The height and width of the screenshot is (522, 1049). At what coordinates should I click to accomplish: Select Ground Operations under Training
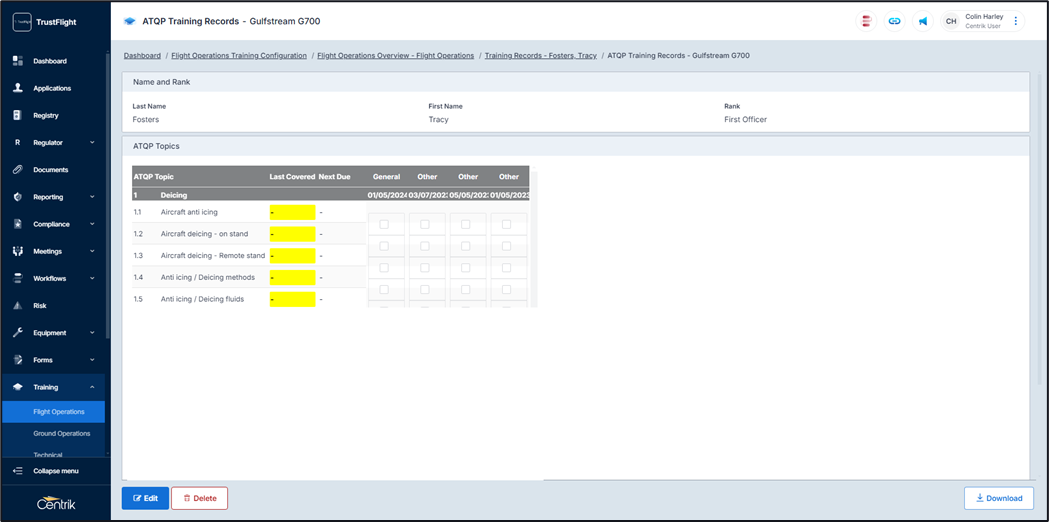[x=61, y=434]
